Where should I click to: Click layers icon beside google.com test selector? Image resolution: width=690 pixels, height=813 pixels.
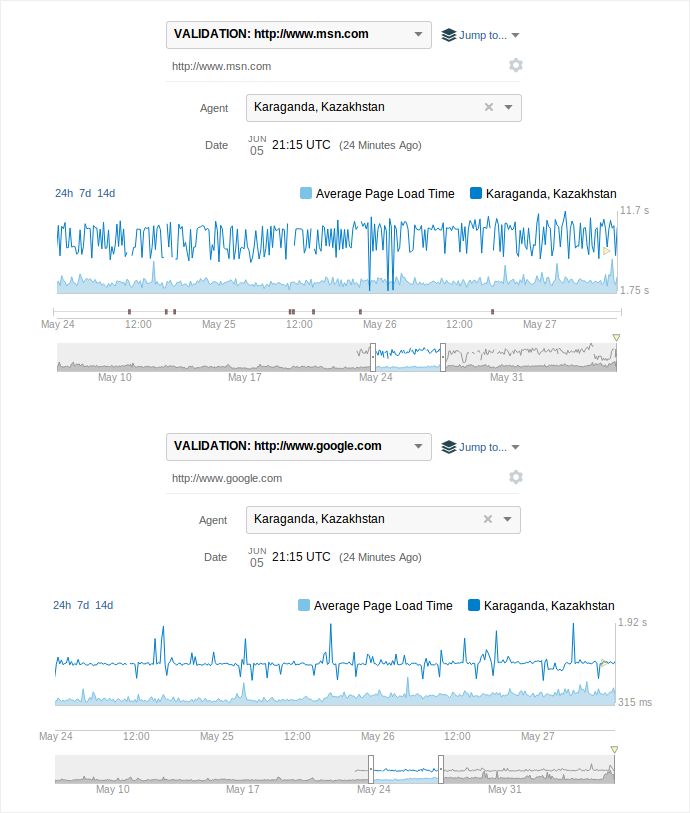click(x=449, y=447)
